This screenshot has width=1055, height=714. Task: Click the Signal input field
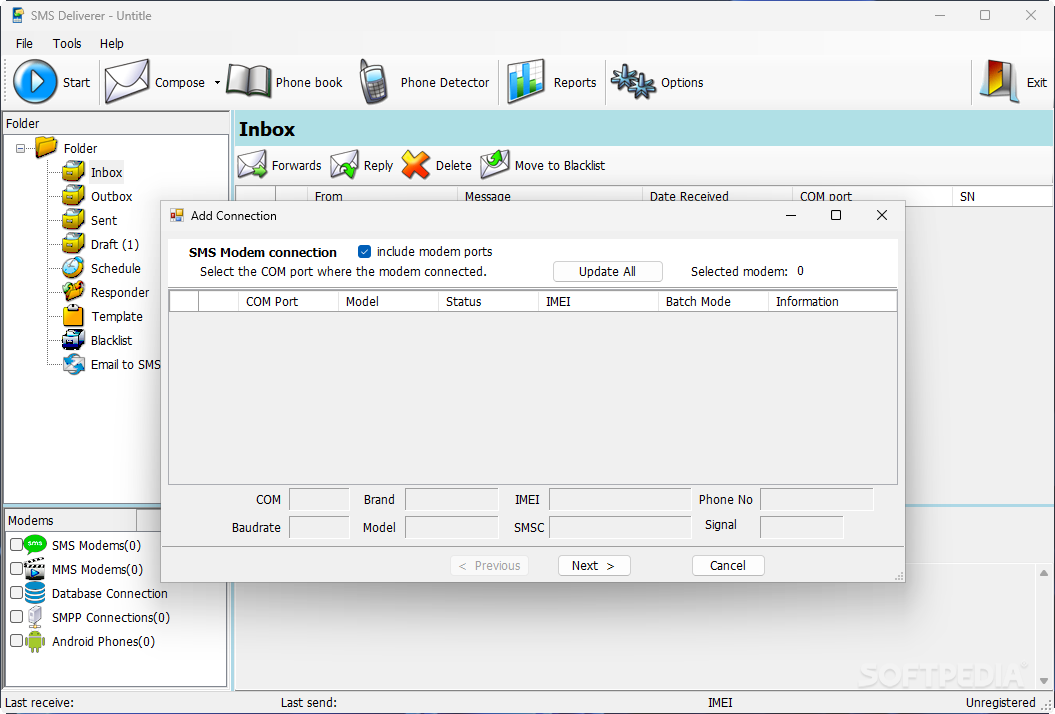pos(801,528)
